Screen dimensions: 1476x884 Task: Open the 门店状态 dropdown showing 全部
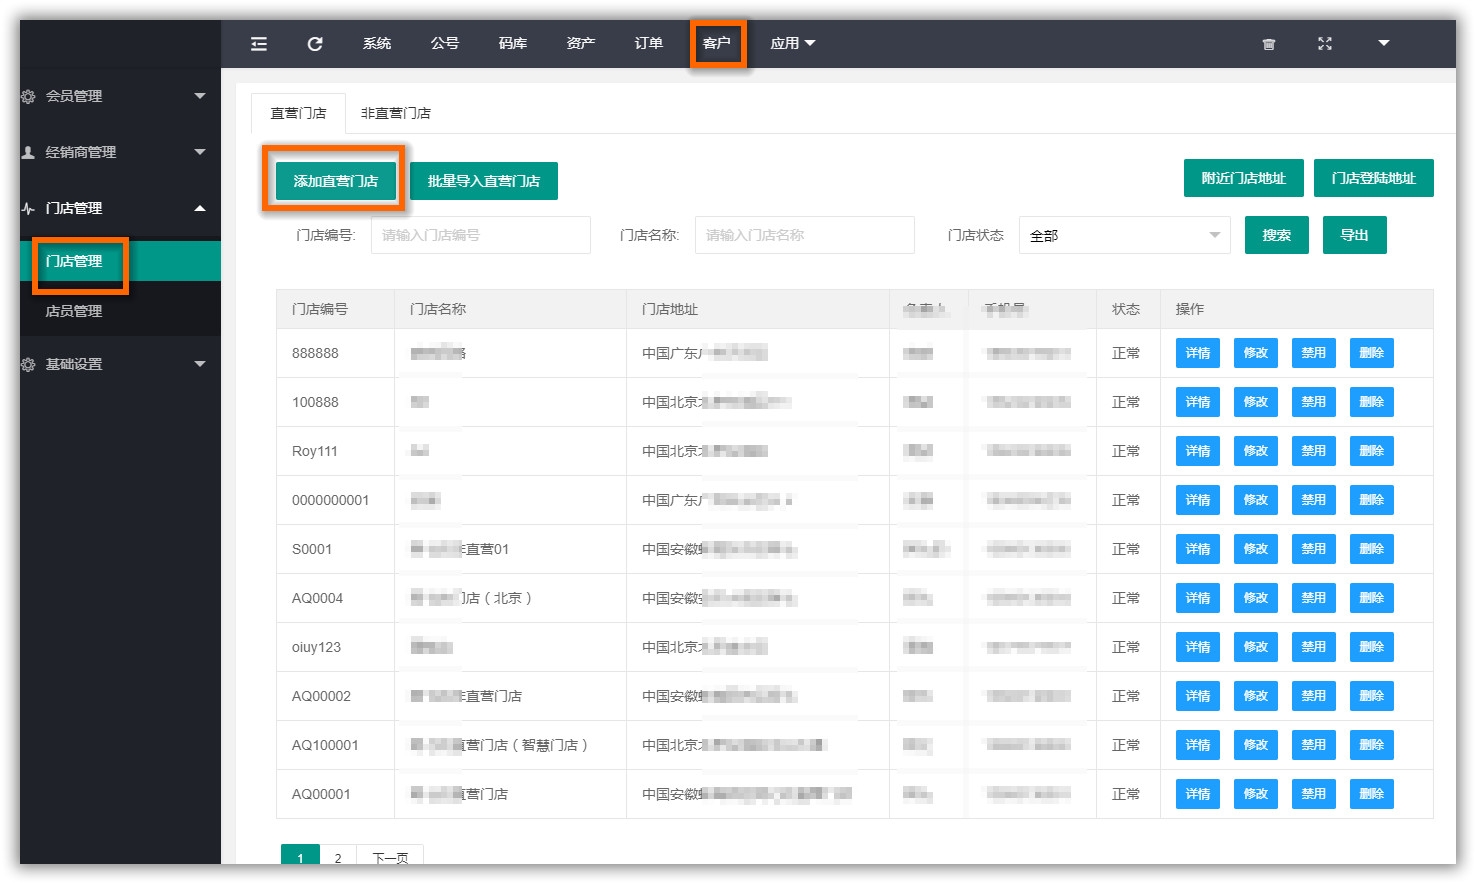click(1125, 235)
